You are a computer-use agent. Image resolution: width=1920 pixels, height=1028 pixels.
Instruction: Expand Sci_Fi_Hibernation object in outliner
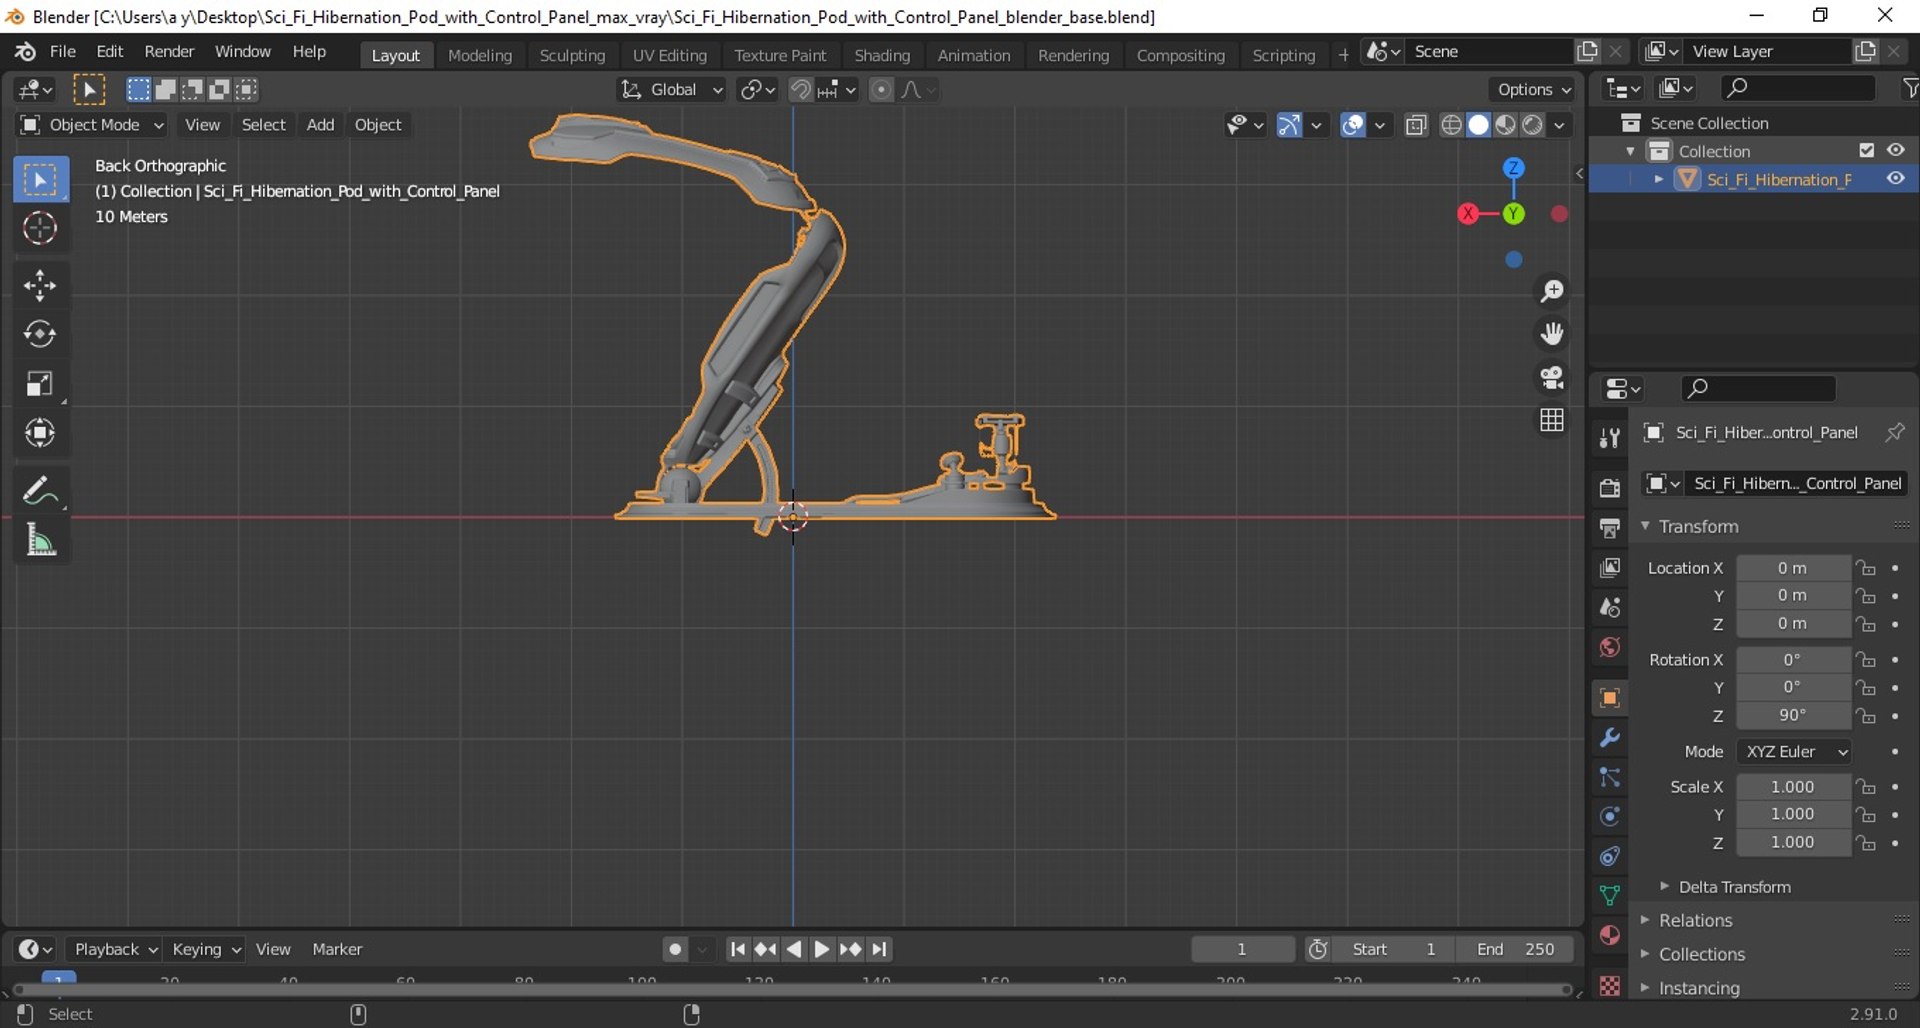pos(1659,179)
